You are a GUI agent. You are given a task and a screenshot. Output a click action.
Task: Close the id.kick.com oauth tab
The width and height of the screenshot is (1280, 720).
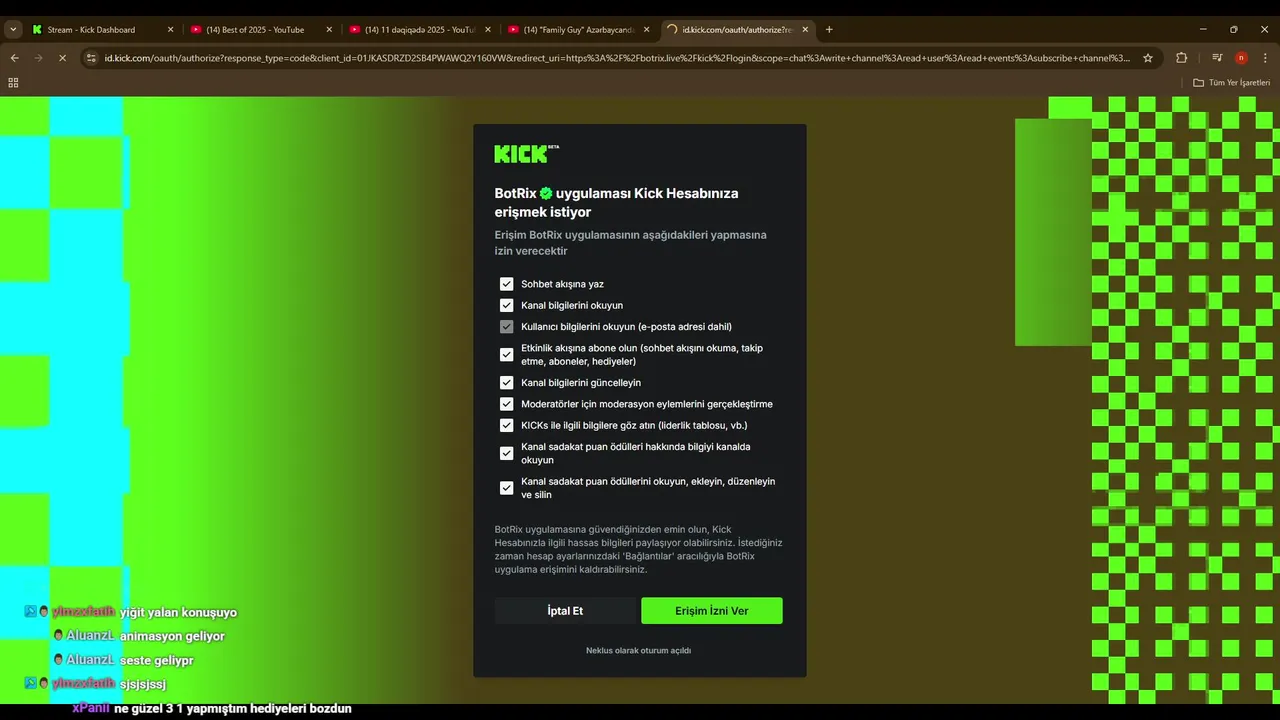[x=805, y=29]
